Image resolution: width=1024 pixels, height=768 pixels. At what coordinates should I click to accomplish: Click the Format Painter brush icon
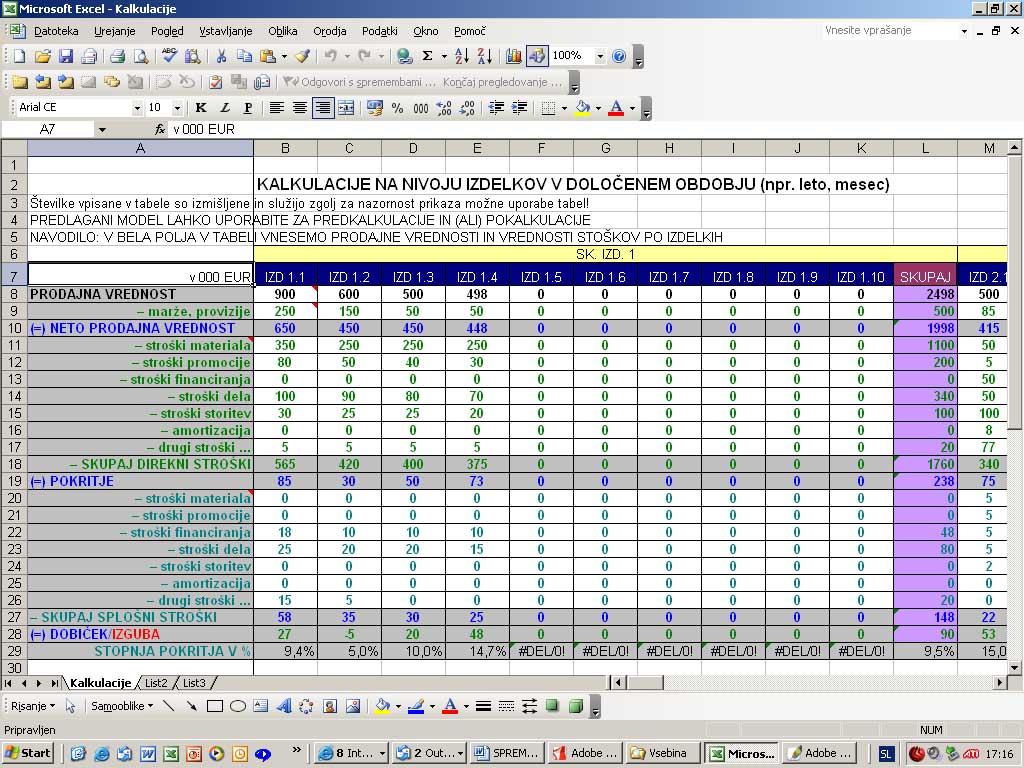[302, 56]
